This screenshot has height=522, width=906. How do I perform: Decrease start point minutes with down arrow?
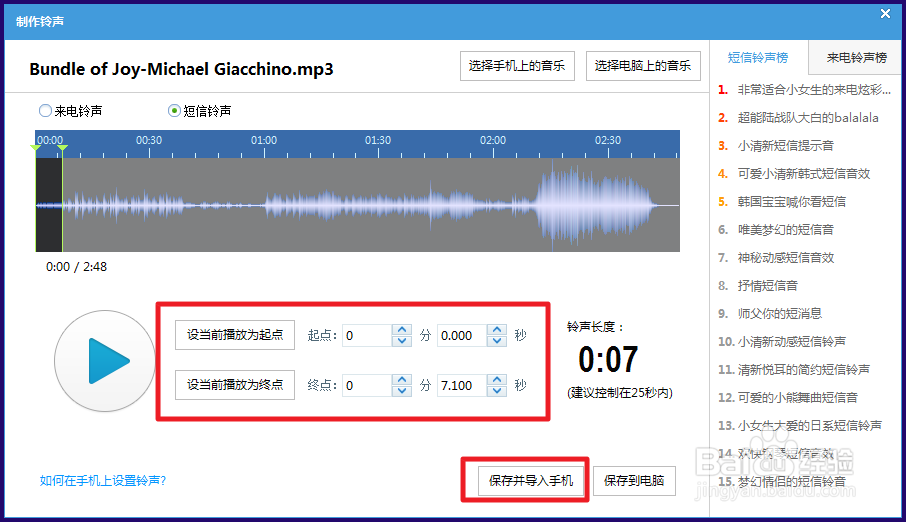402,340
